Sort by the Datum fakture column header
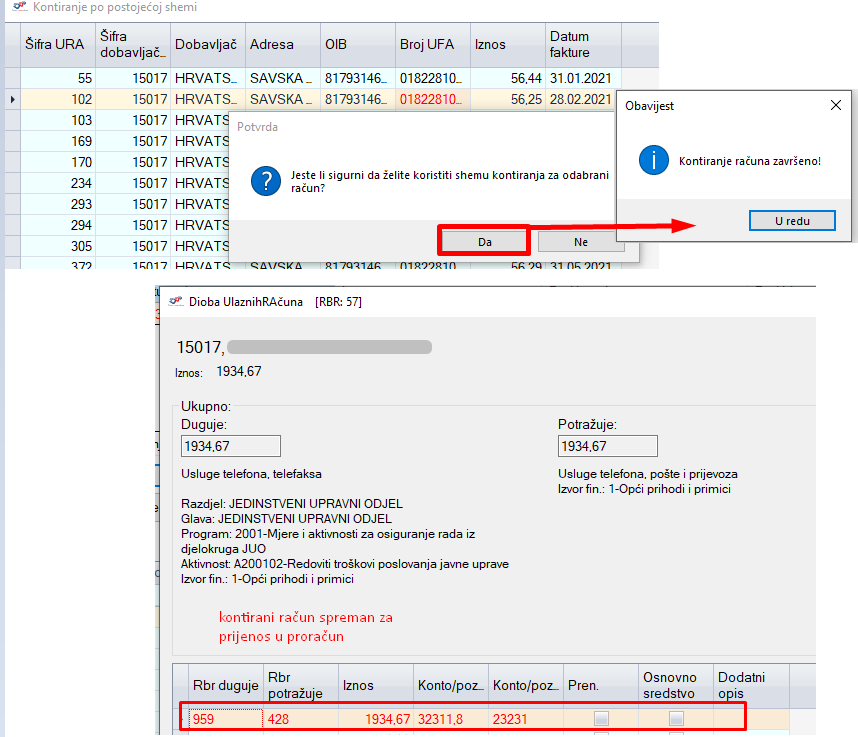858x737 pixels. [x=582, y=45]
